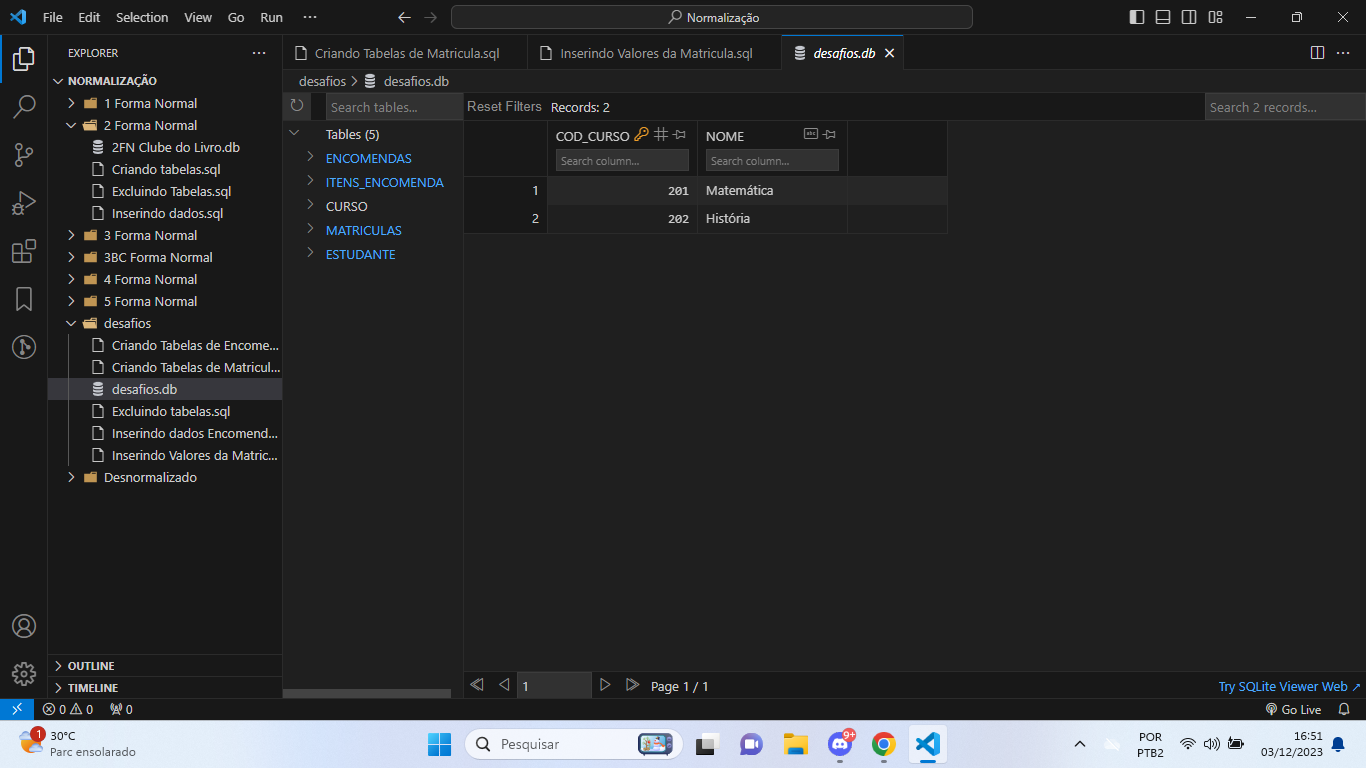
Task: Select the CURSO table
Action: point(346,206)
